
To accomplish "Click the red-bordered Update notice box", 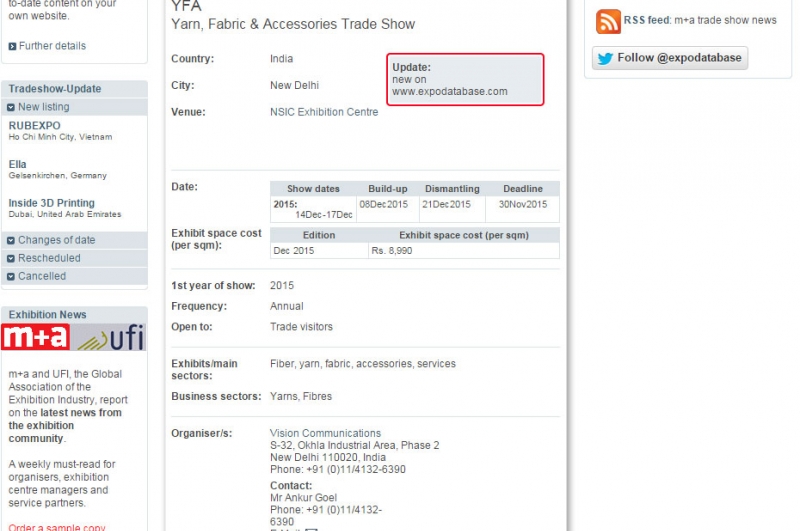I will 467,79.
